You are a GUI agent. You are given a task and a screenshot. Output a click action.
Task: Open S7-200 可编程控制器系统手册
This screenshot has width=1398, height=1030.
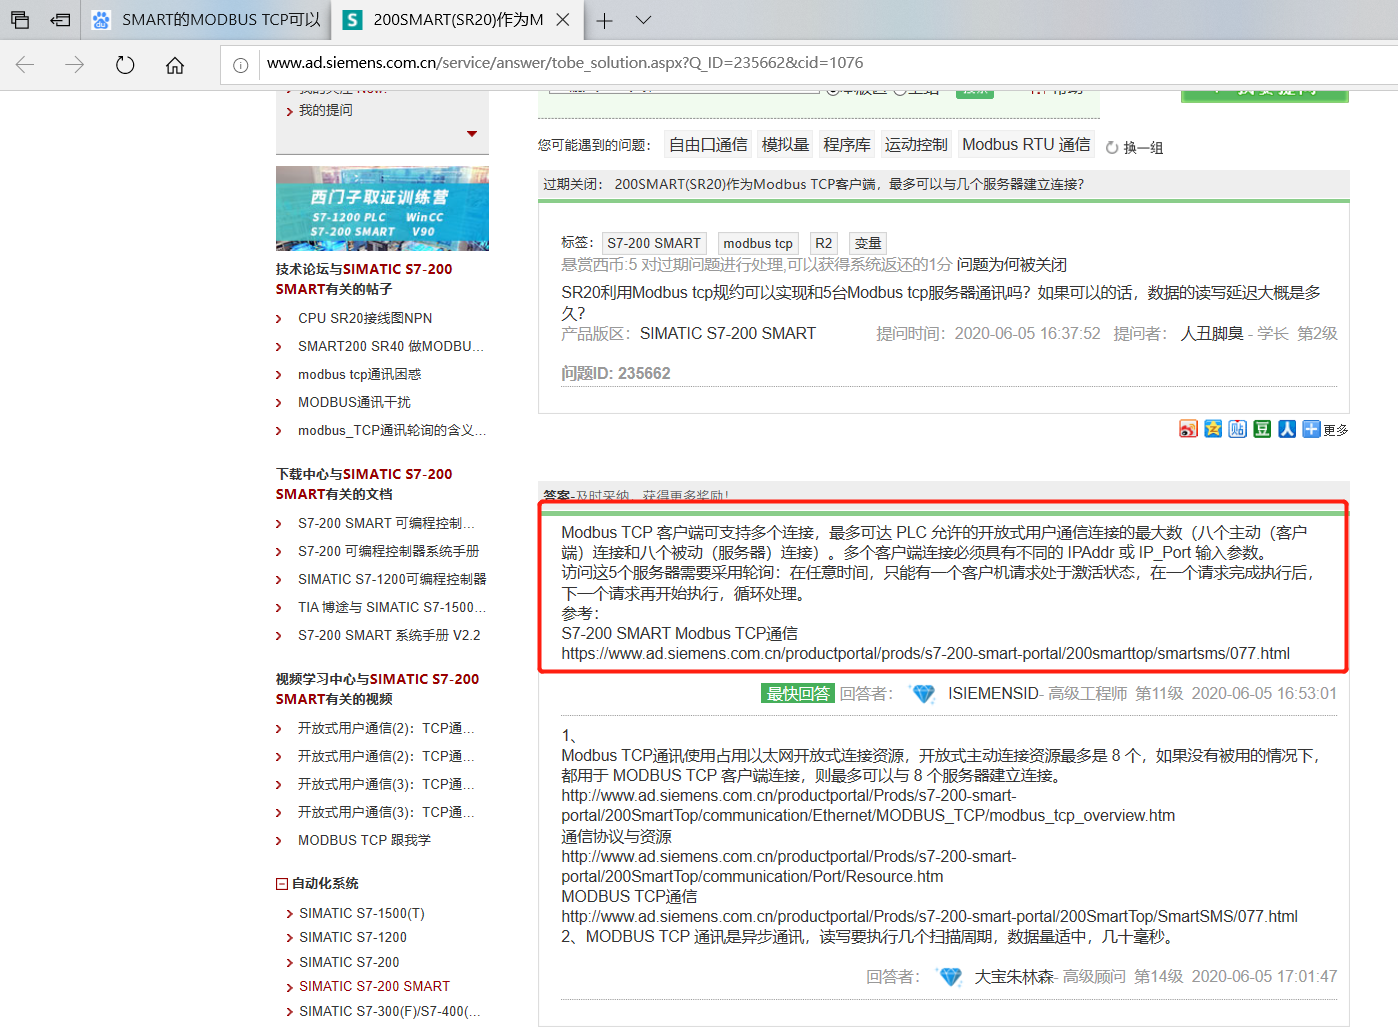[388, 551]
